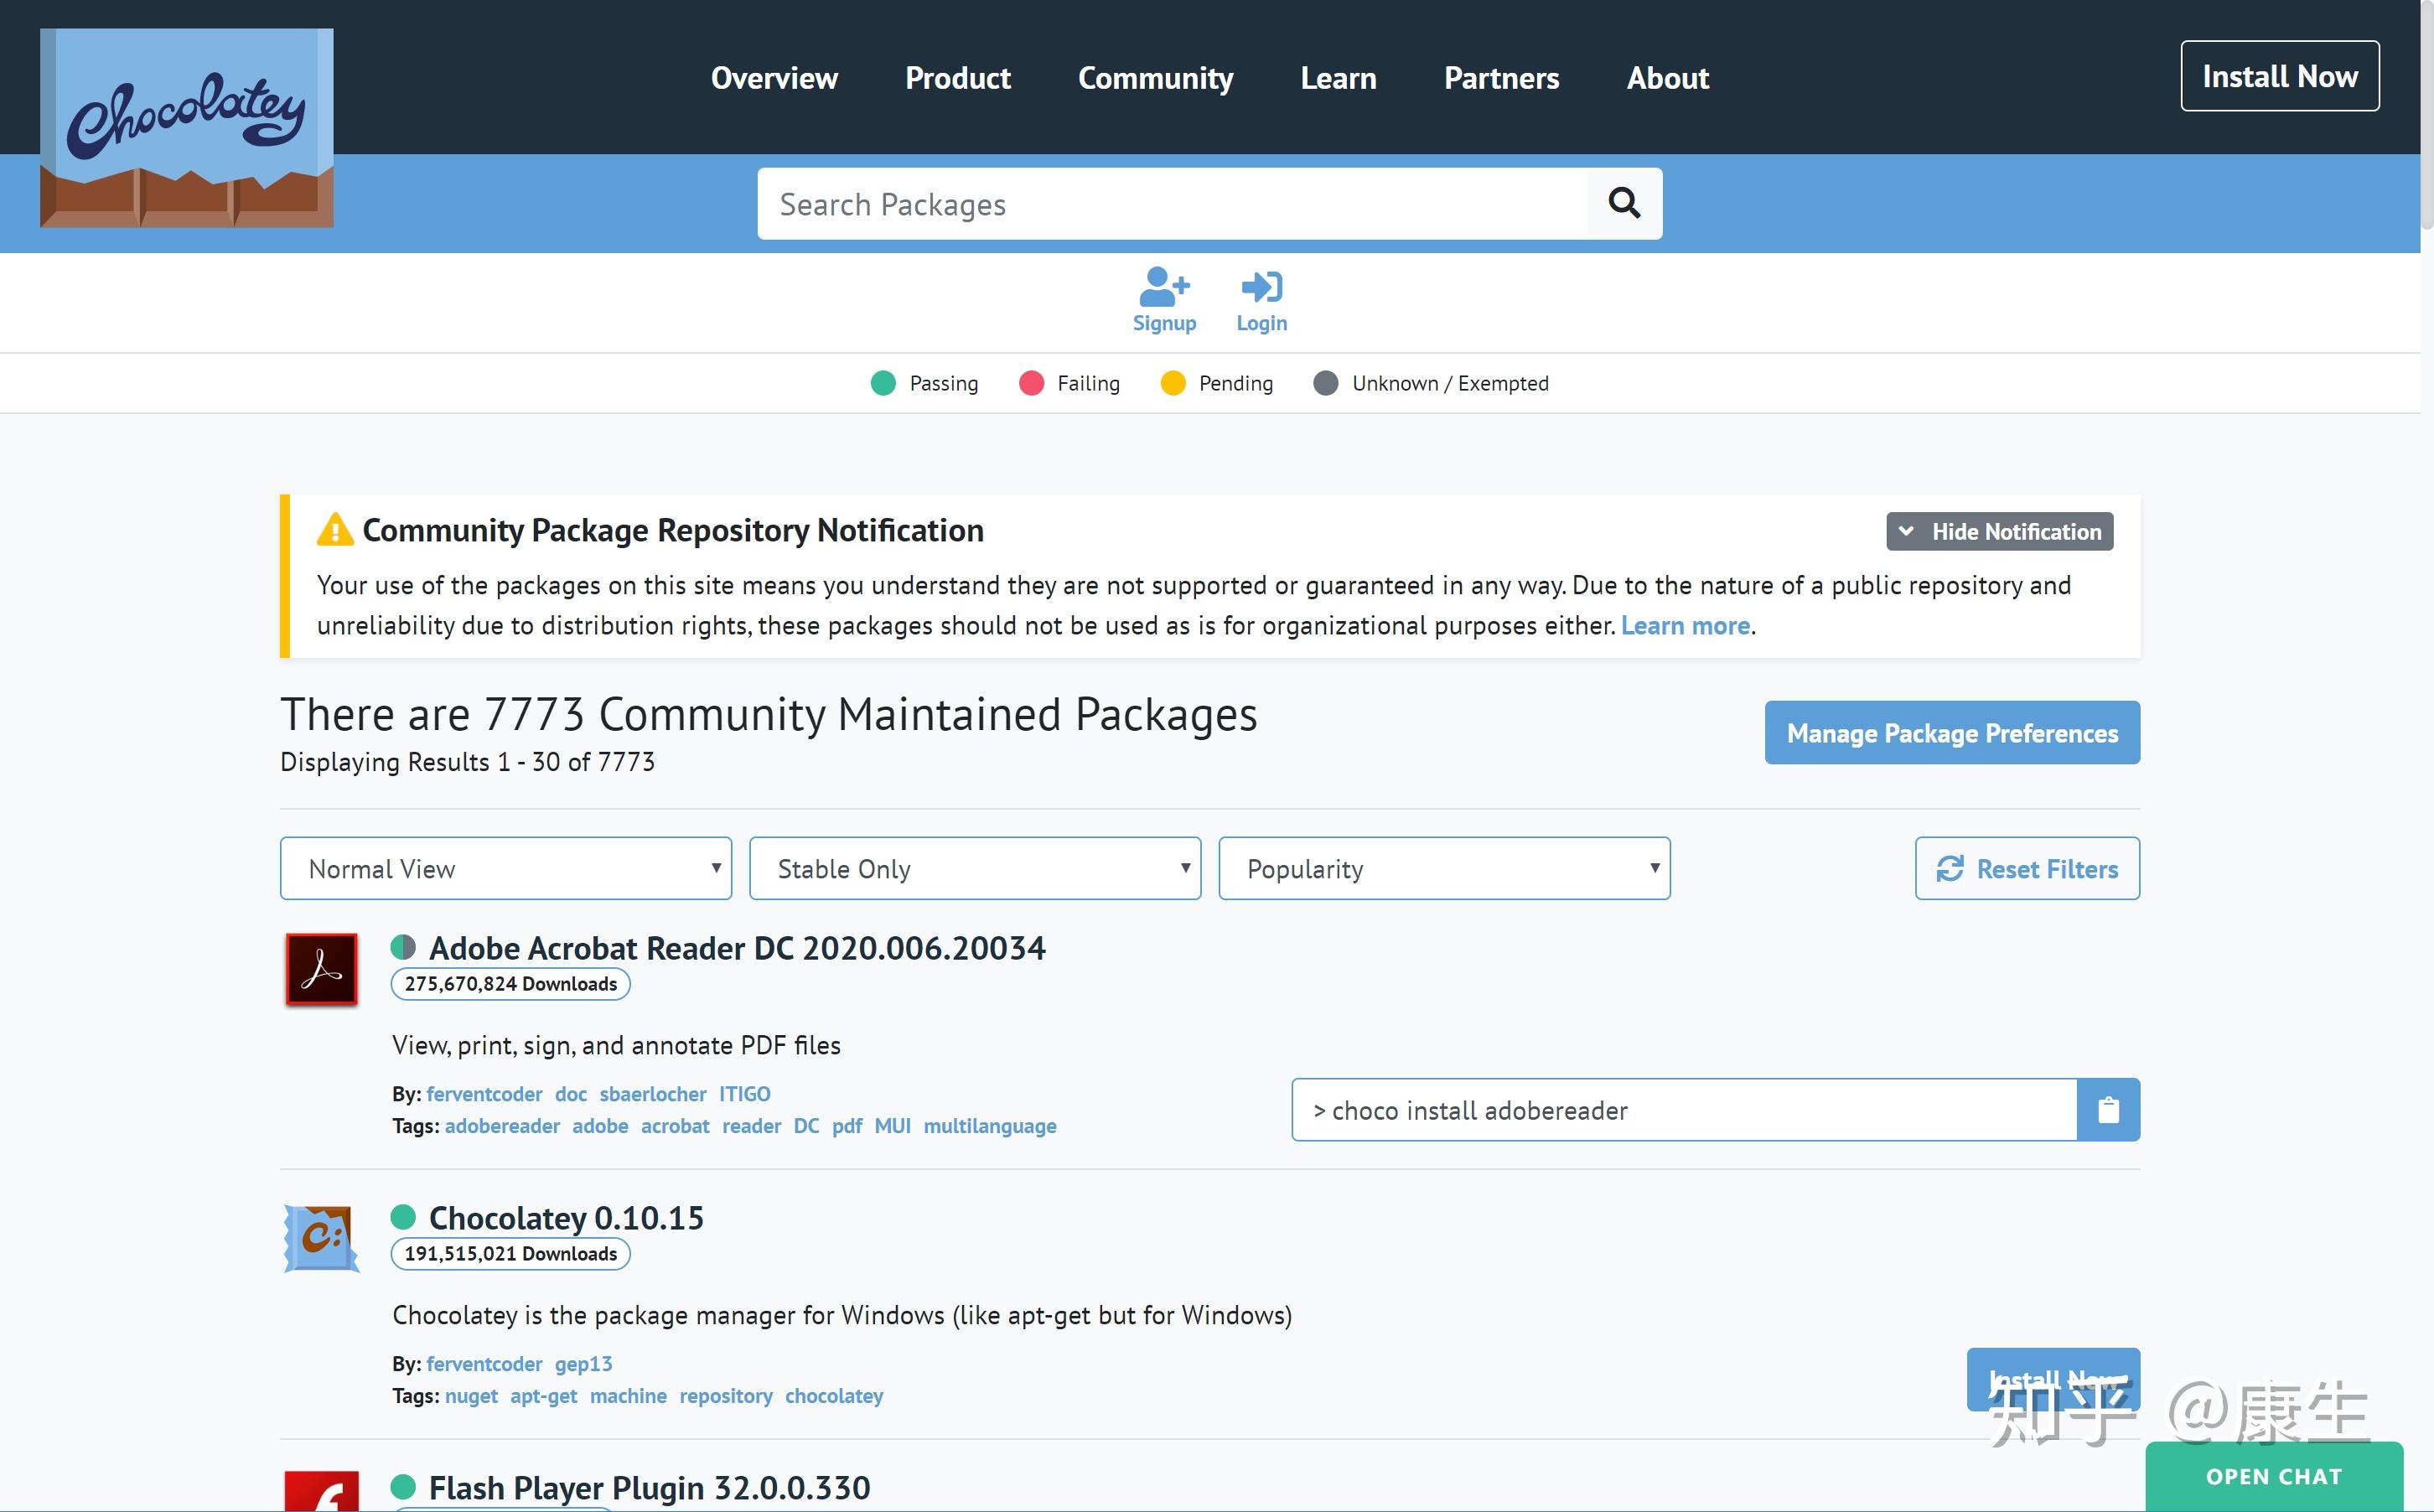Screen dimensions: 2434x1512
Task: Click the green status dot beside Chocolatey 0.10.15
Action: pos(403,1217)
